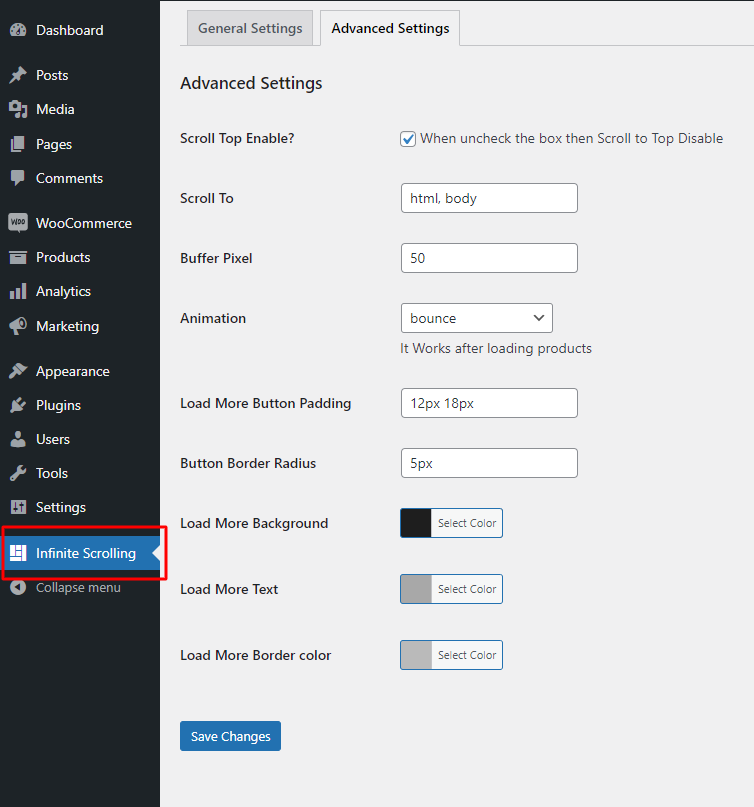Click the Load More Button Padding field
Screen dimensions: 754x807
489,403
